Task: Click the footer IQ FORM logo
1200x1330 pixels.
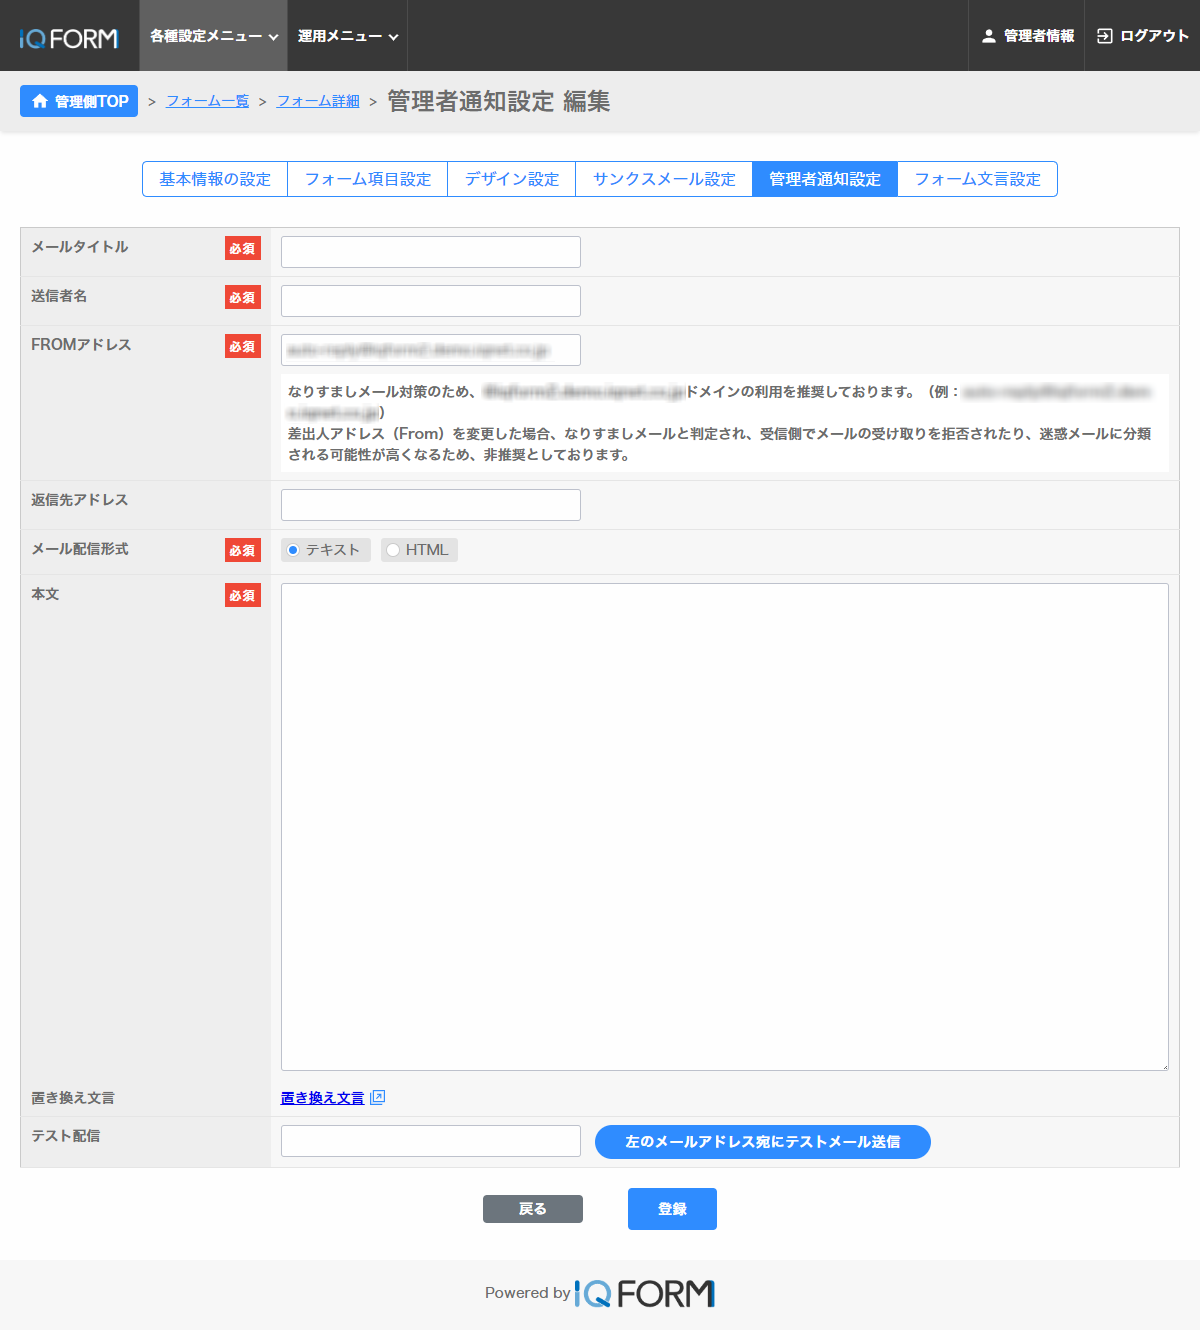Action: (x=645, y=1293)
